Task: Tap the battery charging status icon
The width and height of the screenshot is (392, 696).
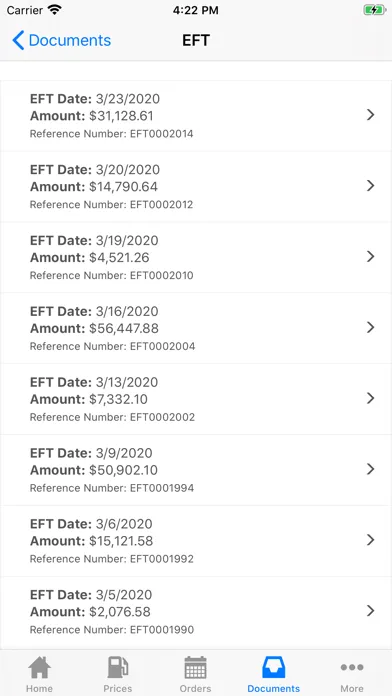Action: (374, 10)
